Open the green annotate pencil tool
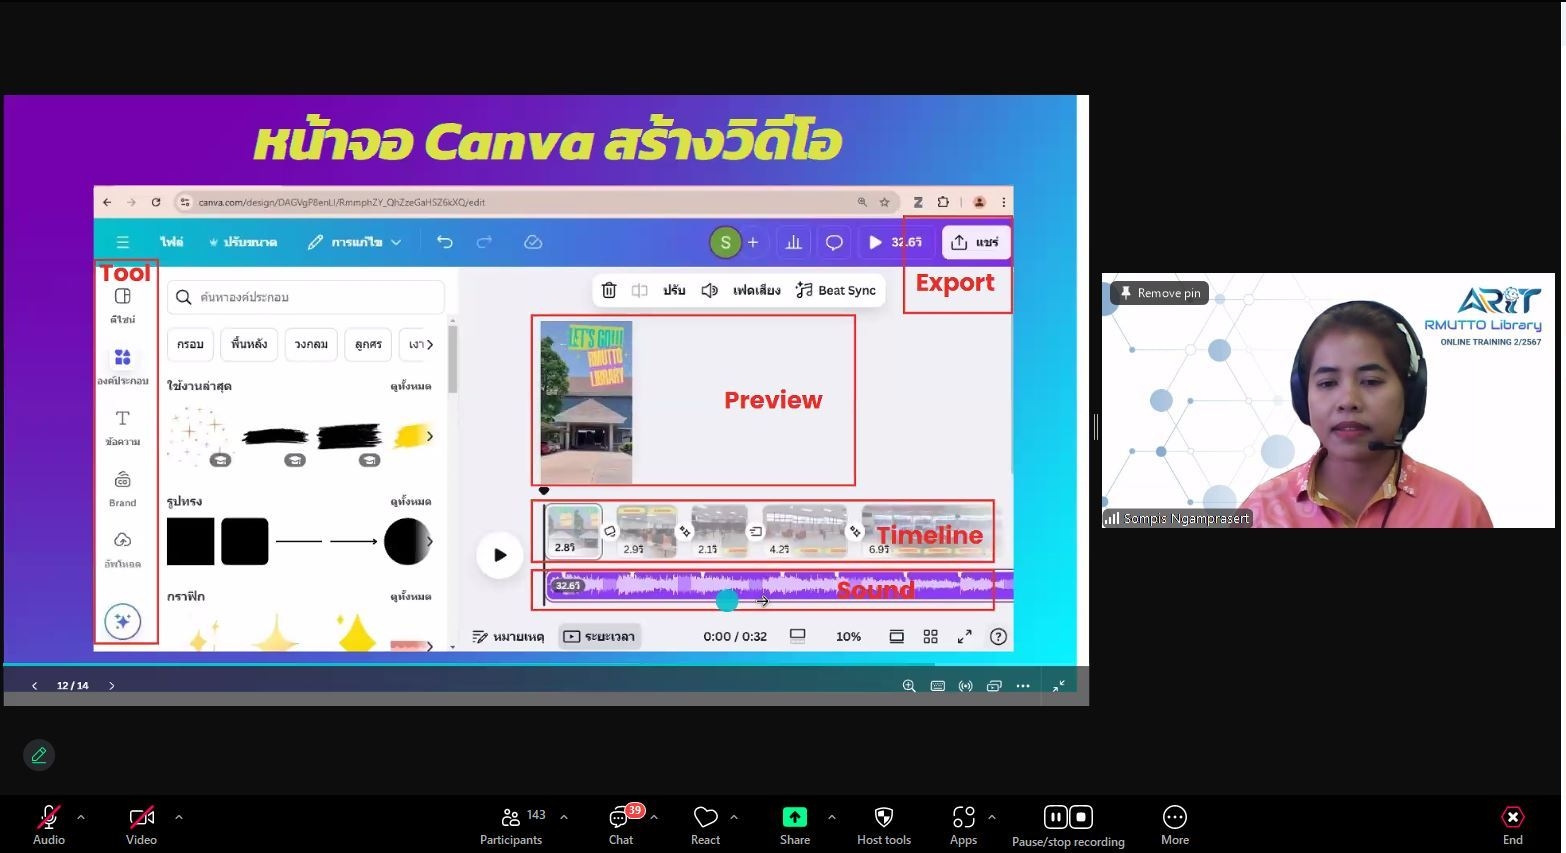Image resolution: width=1566 pixels, height=853 pixels. (39, 755)
